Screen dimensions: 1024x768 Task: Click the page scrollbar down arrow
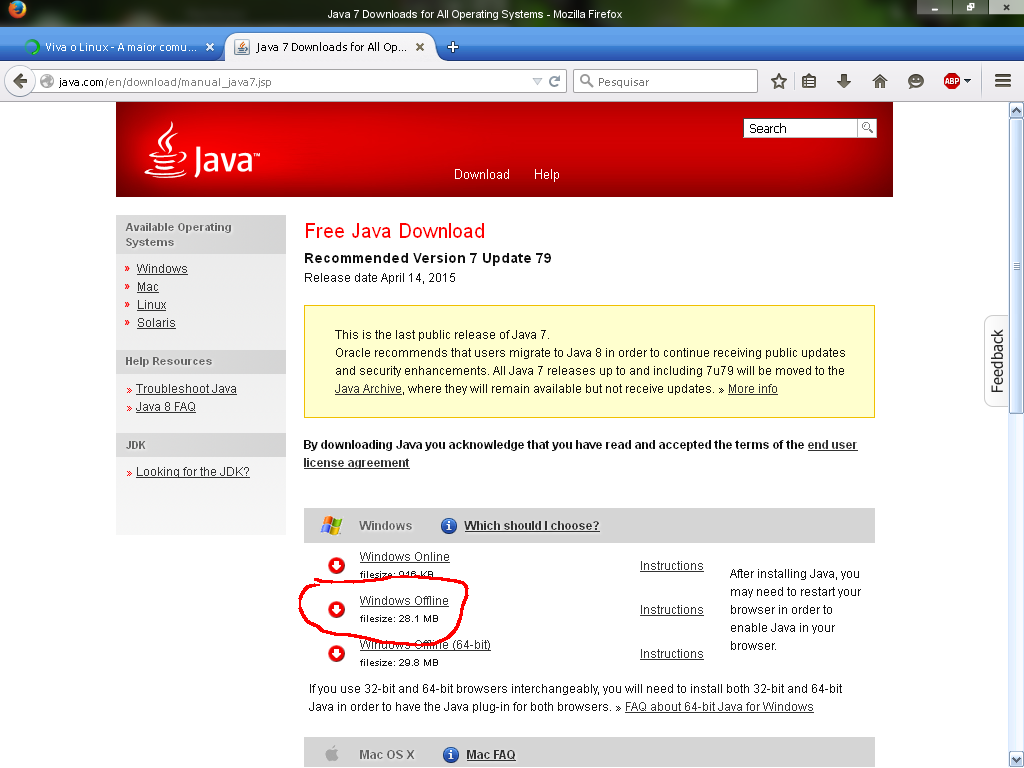coord(1016,759)
